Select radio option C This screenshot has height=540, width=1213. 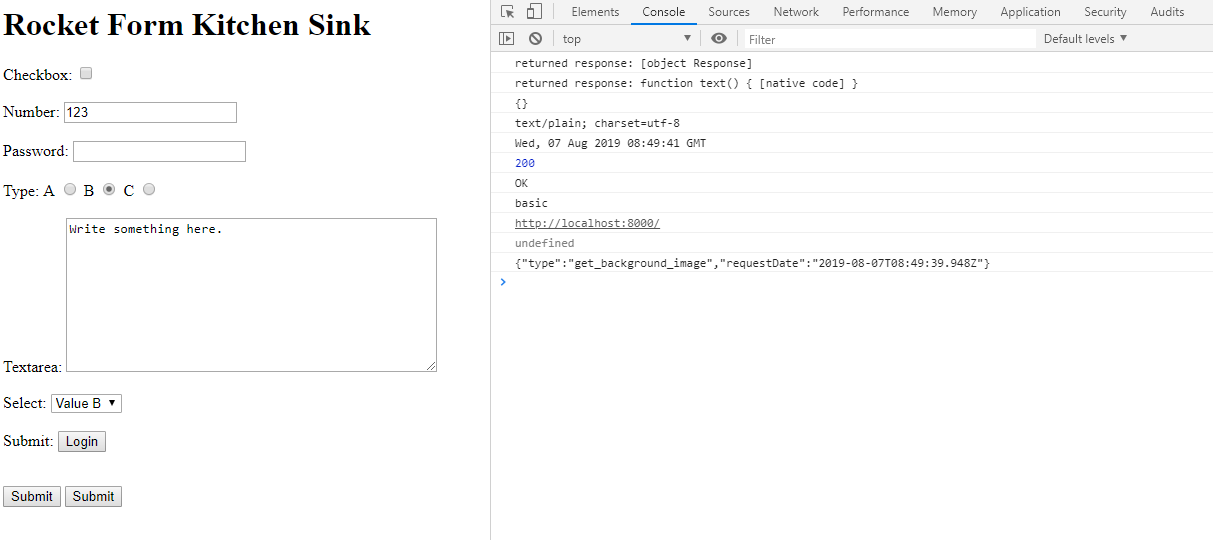[x=149, y=189]
